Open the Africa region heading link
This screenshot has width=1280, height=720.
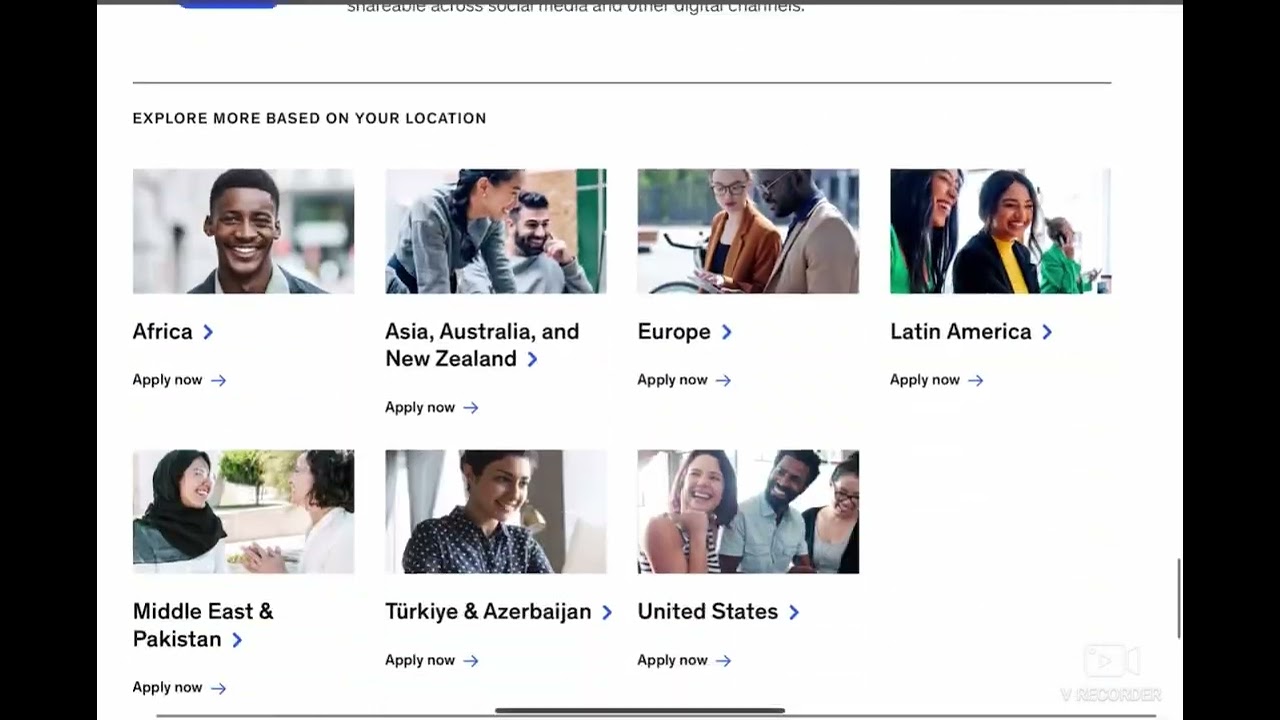pyautogui.click(x=162, y=332)
